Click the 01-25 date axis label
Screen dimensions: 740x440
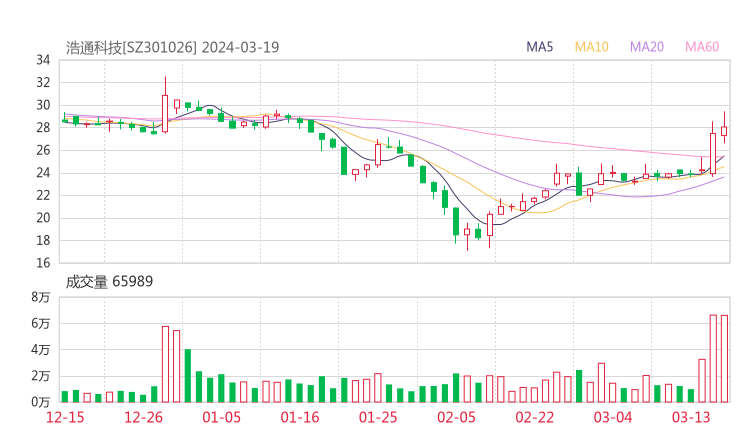(378, 417)
